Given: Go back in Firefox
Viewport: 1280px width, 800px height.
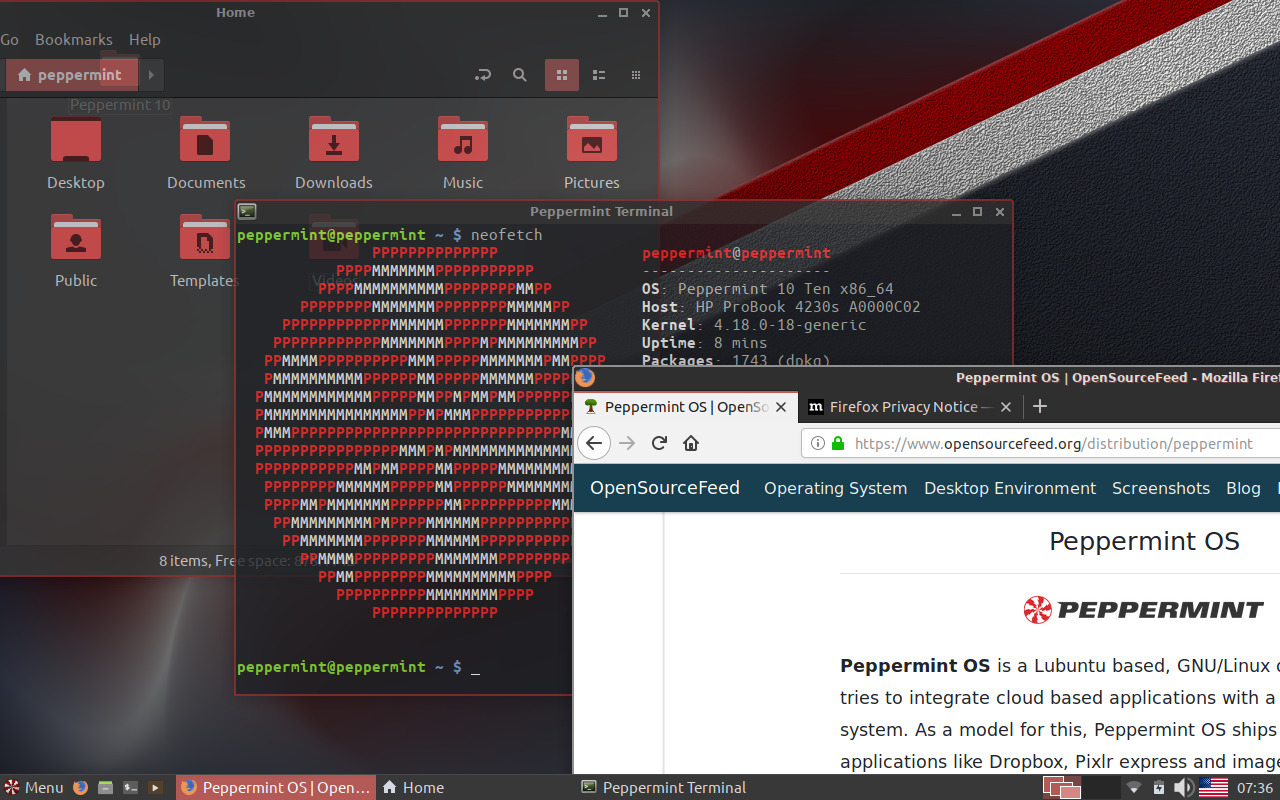Looking at the screenshot, I should [x=594, y=443].
